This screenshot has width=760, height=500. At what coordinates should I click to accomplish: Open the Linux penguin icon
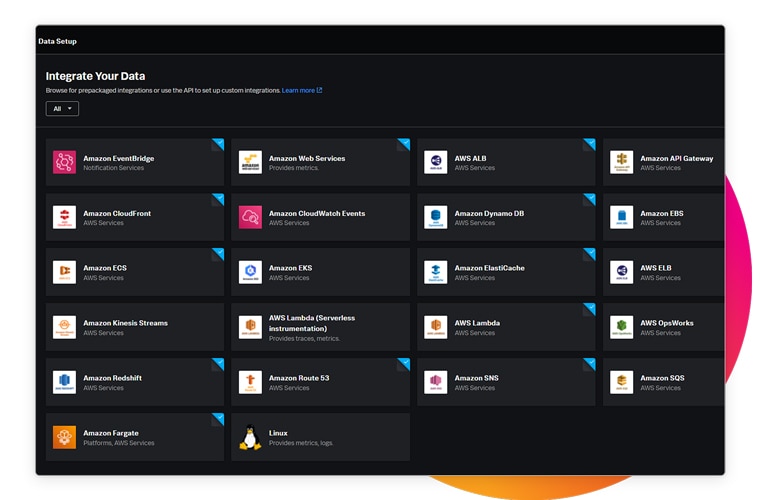pyautogui.click(x=250, y=437)
